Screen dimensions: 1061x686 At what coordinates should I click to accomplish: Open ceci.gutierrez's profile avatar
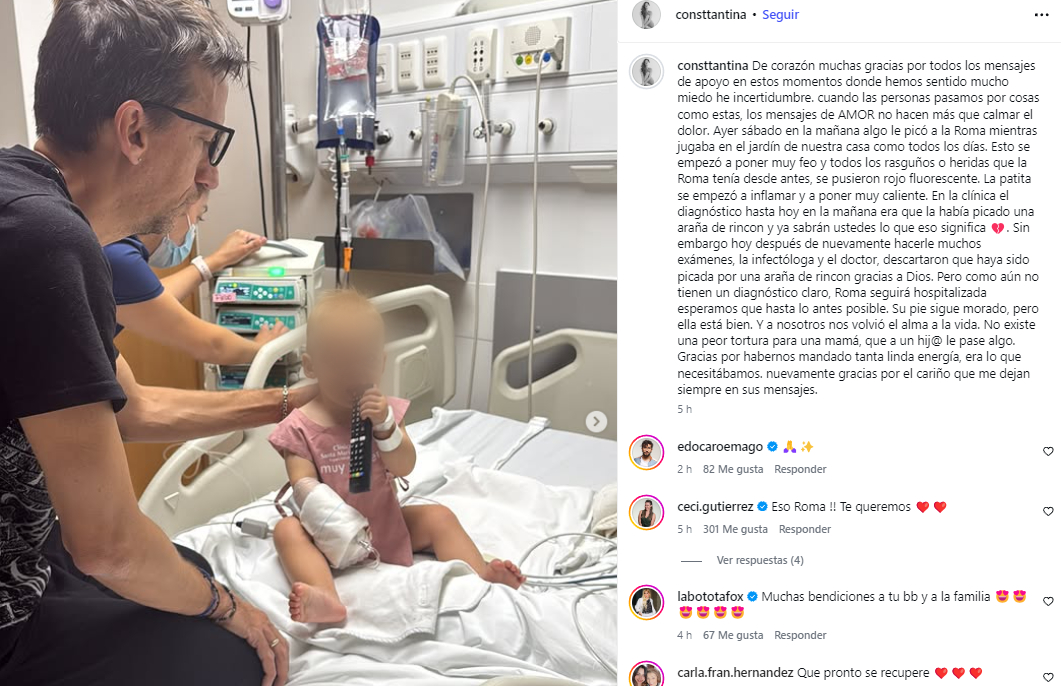click(646, 512)
